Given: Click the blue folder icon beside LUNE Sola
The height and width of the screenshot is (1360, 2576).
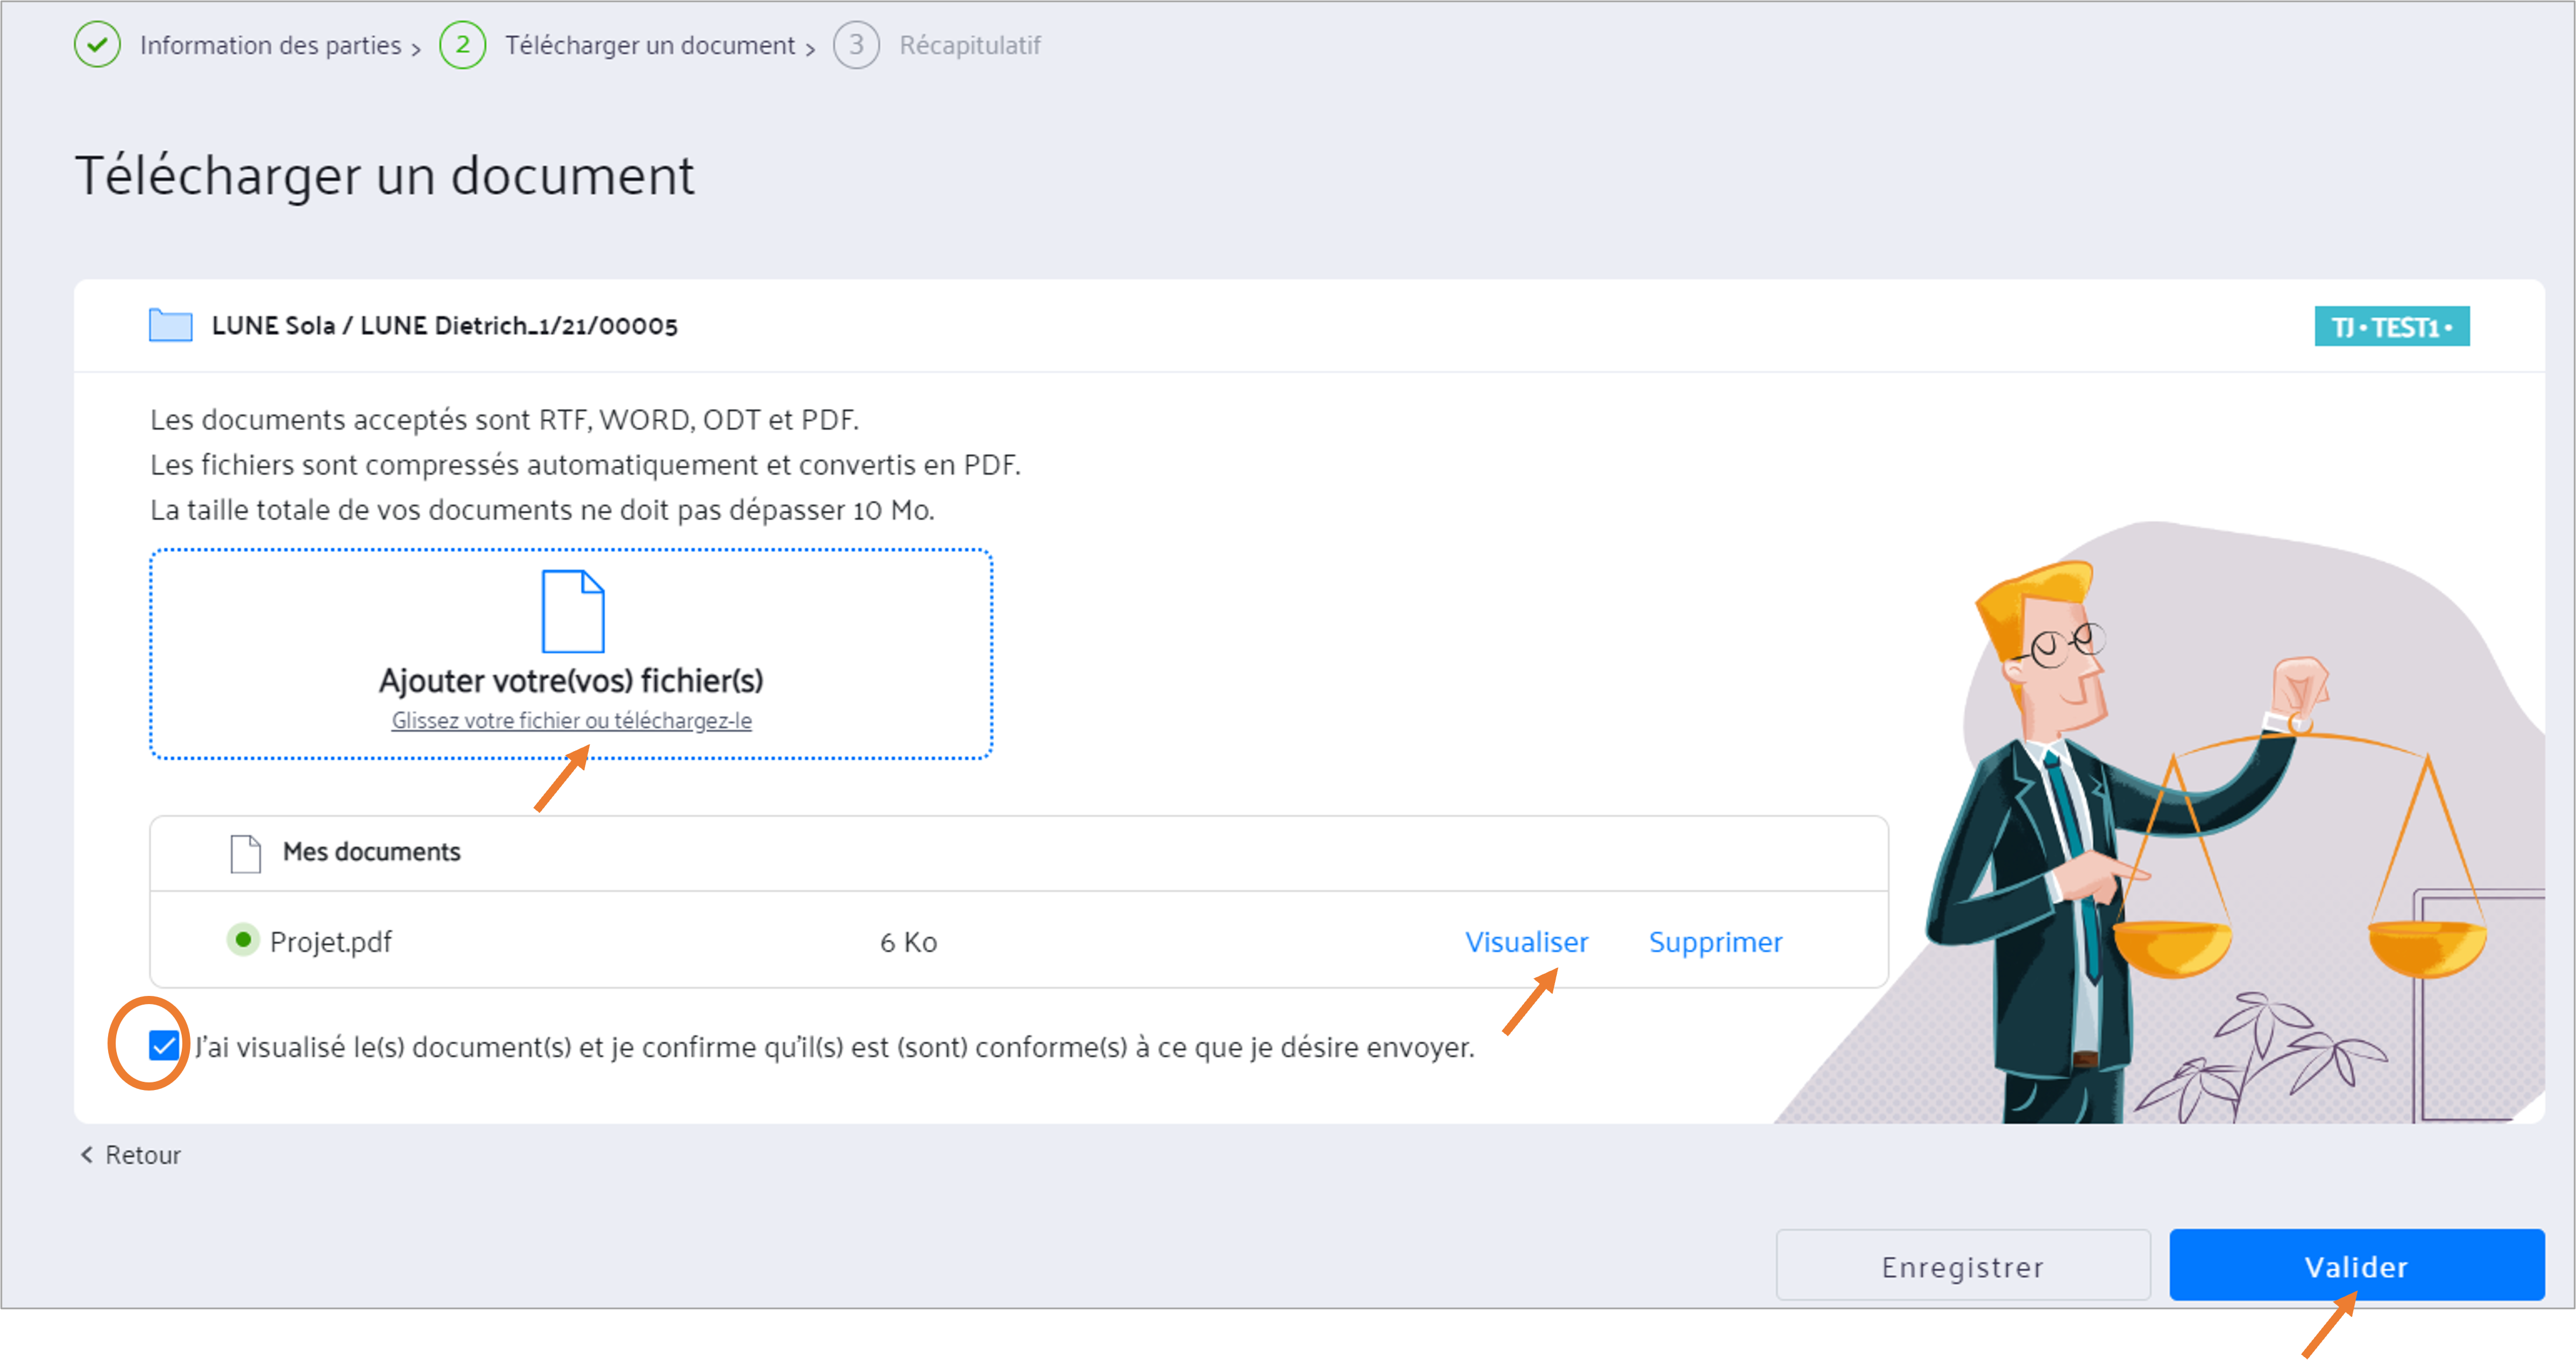Looking at the screenshot, I should [171, 325].
